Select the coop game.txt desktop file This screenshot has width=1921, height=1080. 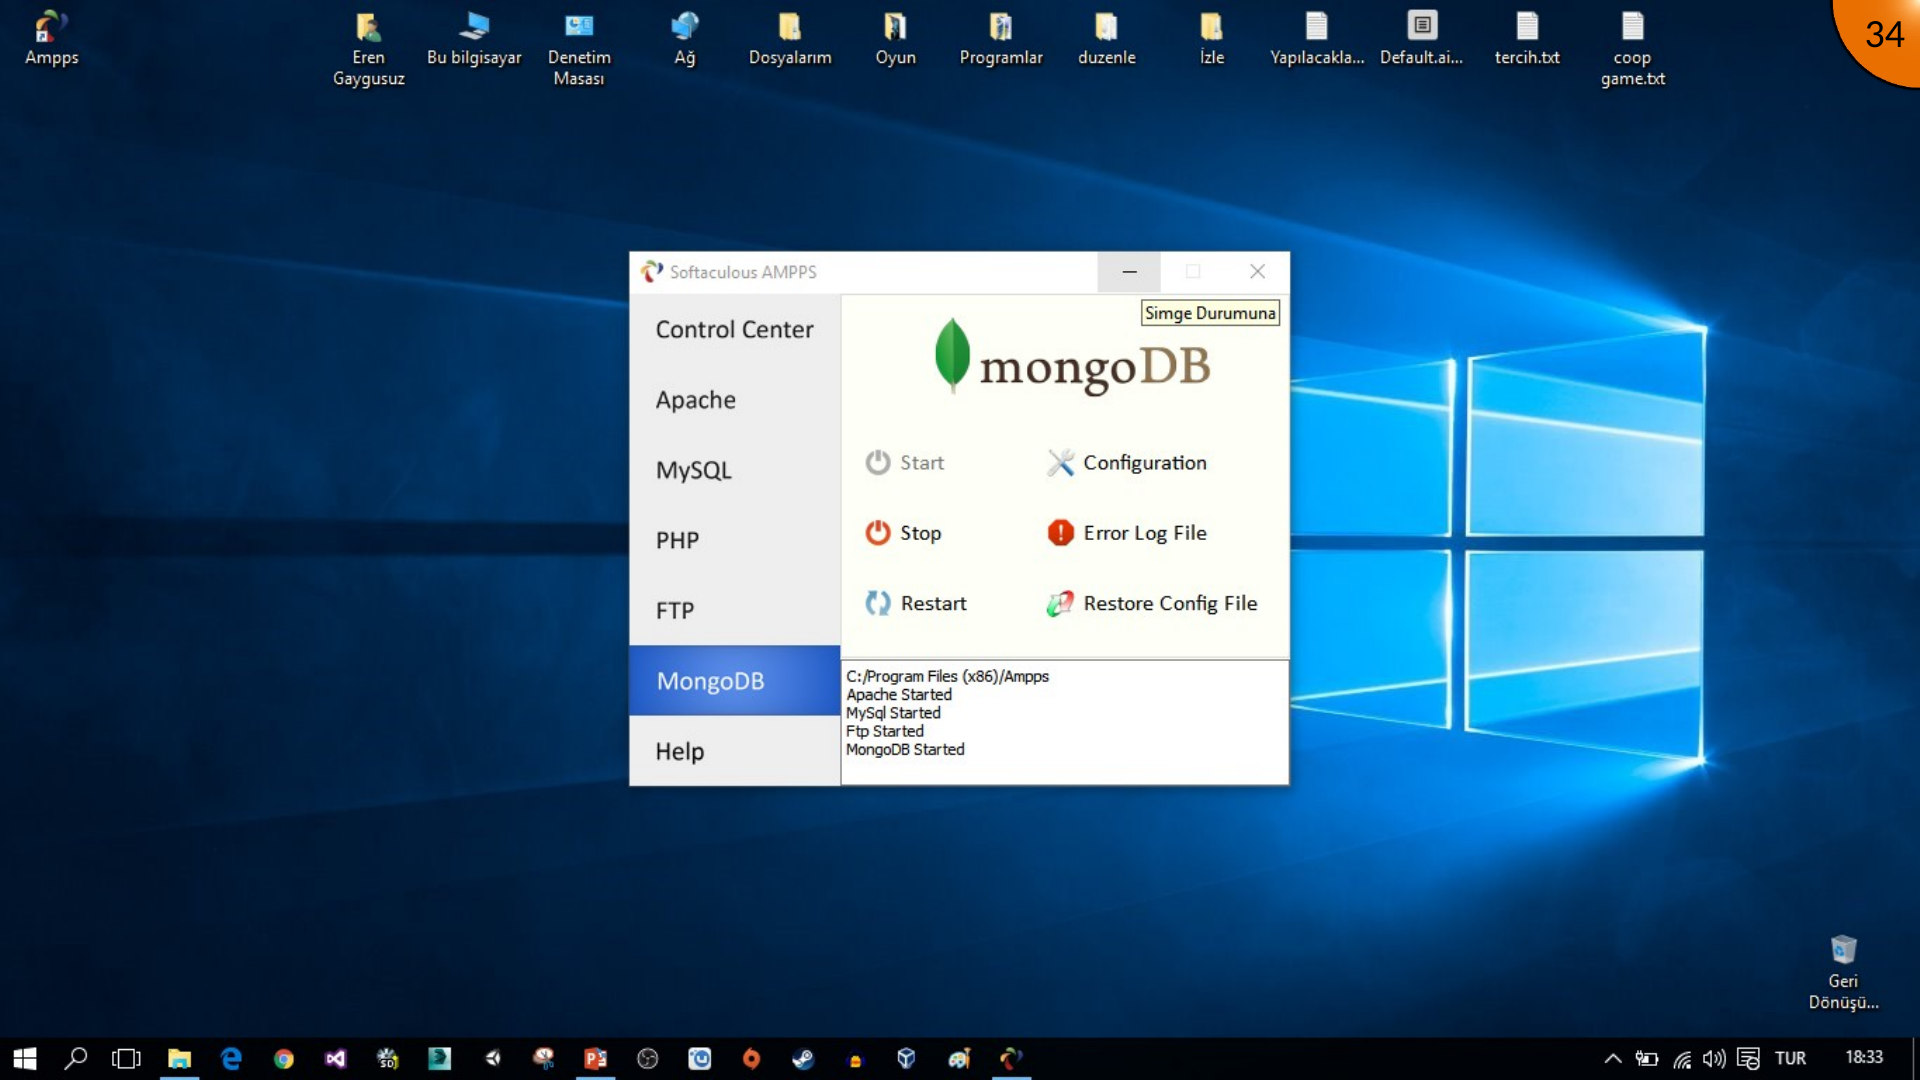(1632, 48)
